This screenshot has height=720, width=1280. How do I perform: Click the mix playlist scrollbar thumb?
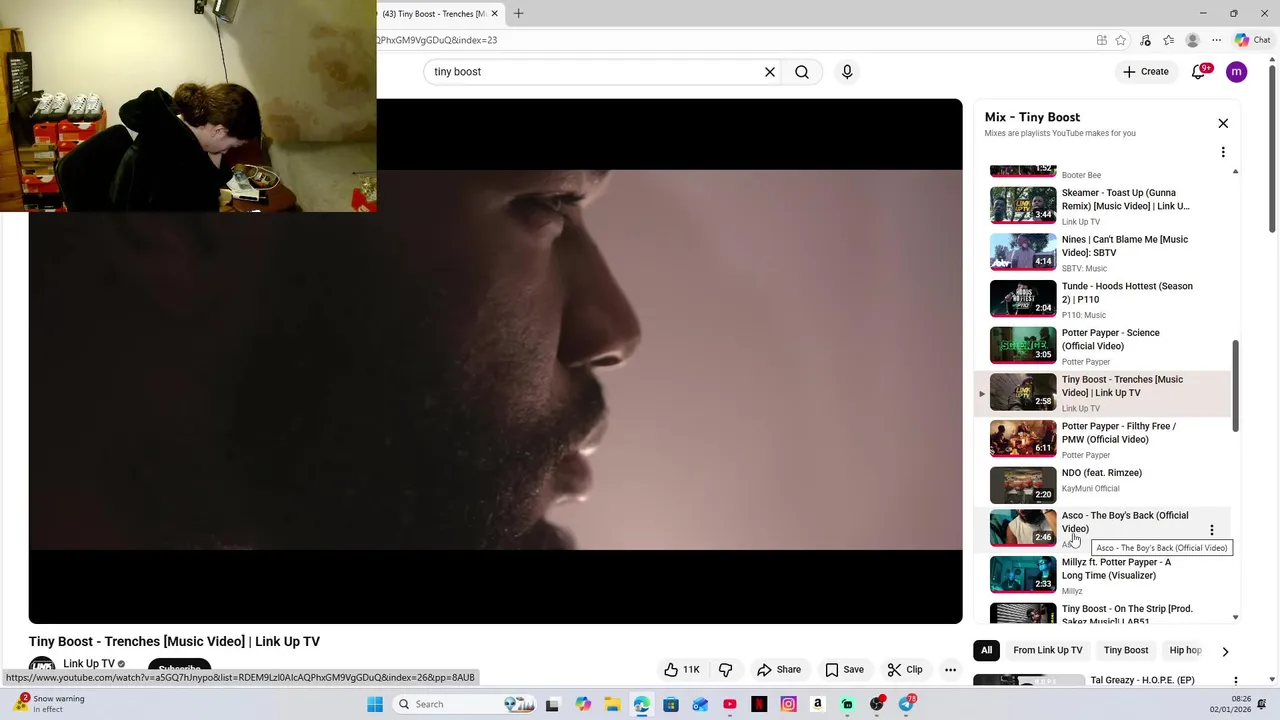(1236, 386)
